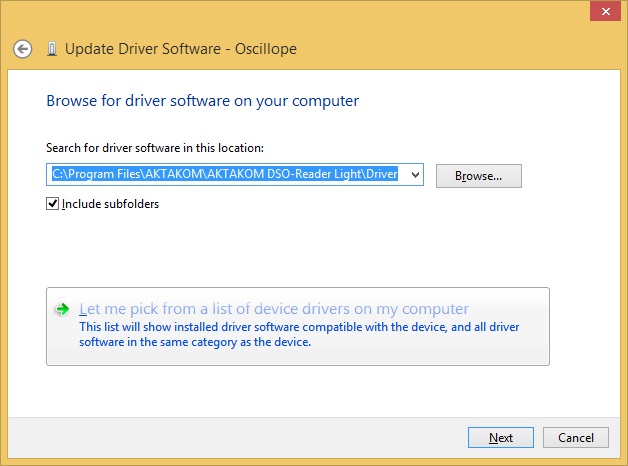Click the device icon beside the window title
628x466 pixels.
(52, 49)
